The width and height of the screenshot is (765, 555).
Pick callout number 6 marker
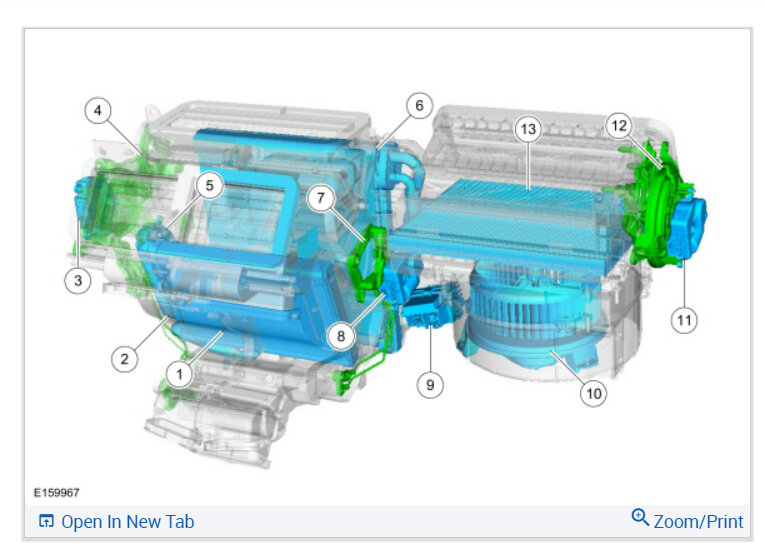419,105
